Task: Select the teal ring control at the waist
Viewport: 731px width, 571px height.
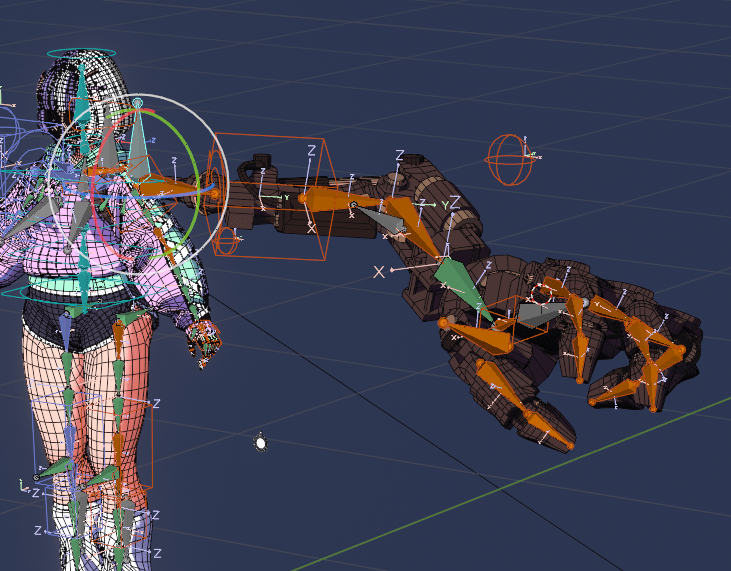Action: click(x=60, y=294)
